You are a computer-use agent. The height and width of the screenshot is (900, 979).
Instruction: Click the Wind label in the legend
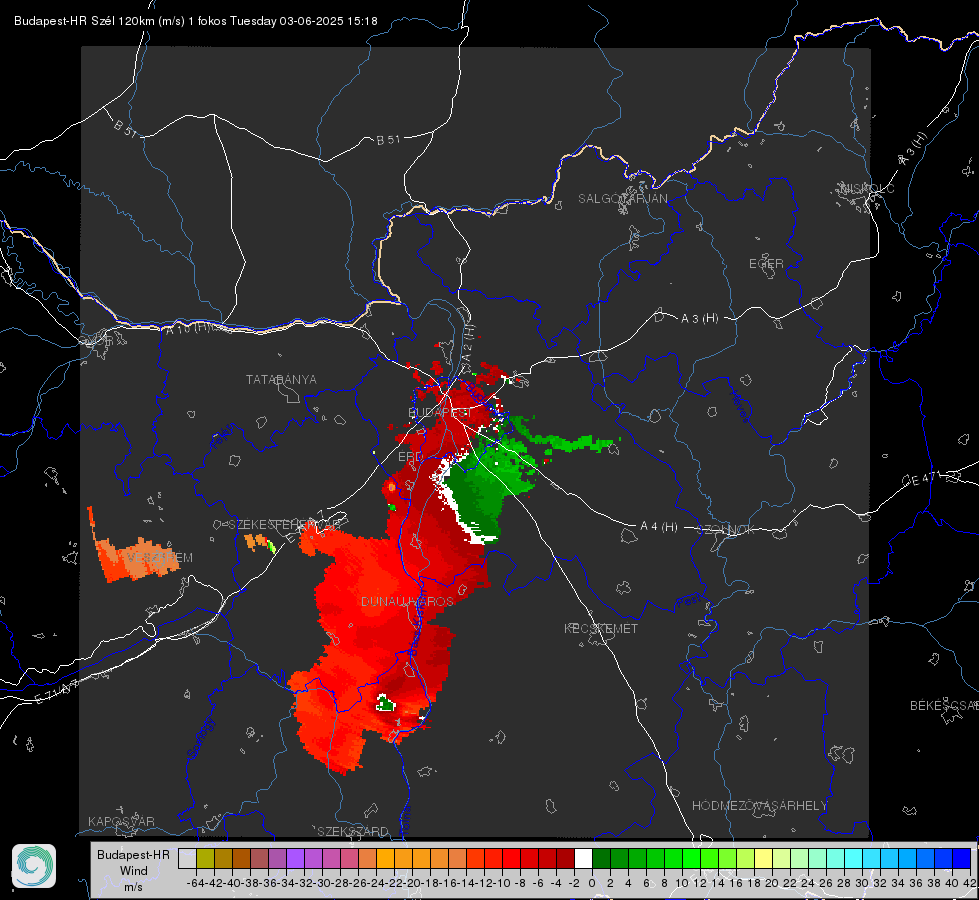click(134, 871)
